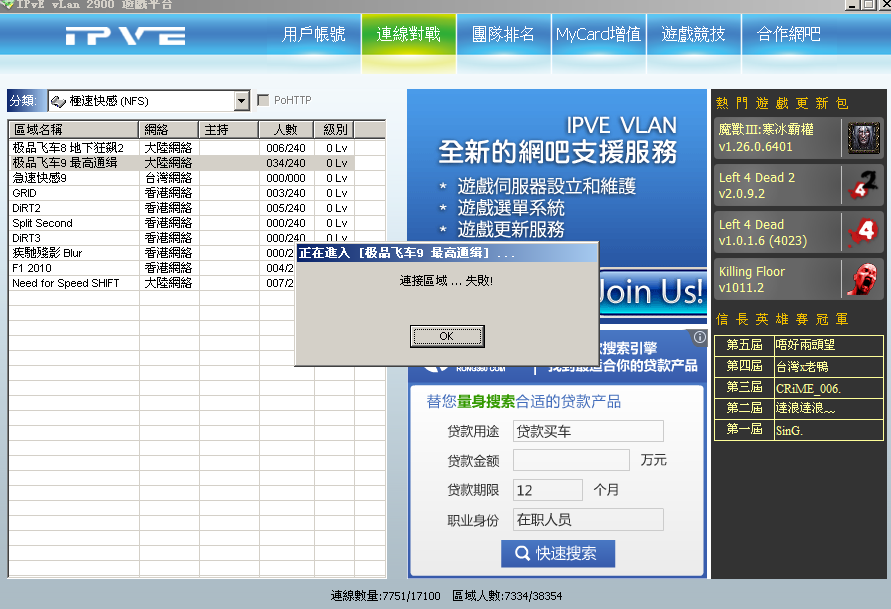Open the 贷款用途 loan purpose selector
The width and height of the screenshot is (891, 609).
587,431
